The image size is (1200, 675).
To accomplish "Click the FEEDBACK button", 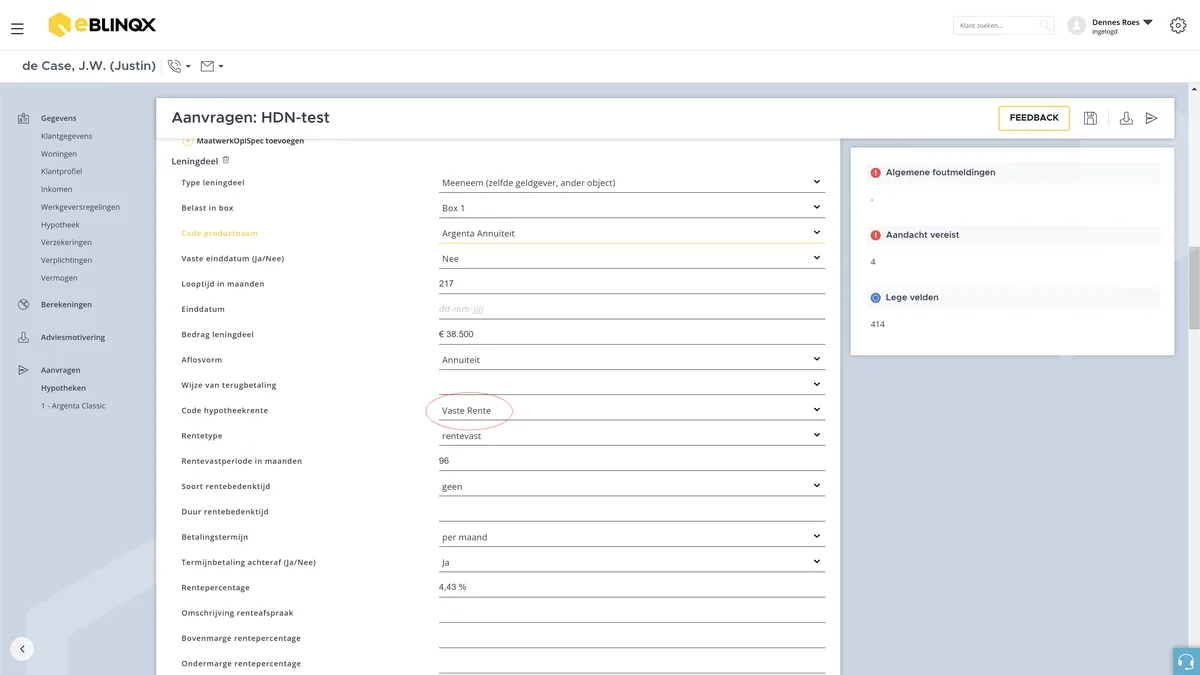I will 1034,118.
